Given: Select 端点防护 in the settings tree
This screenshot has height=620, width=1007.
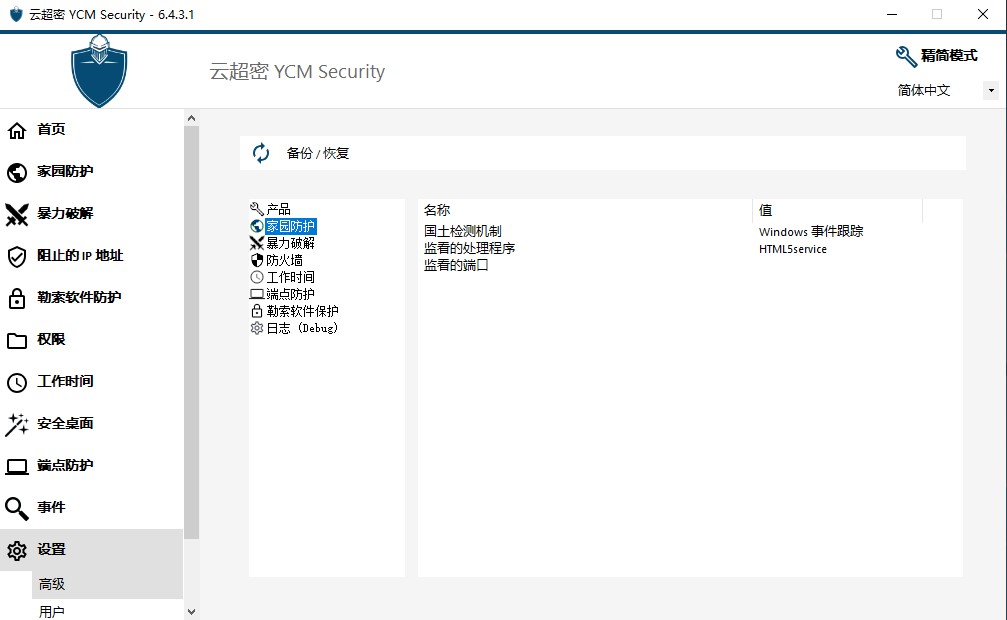Looking at the screenshot, I should (290, 294).
